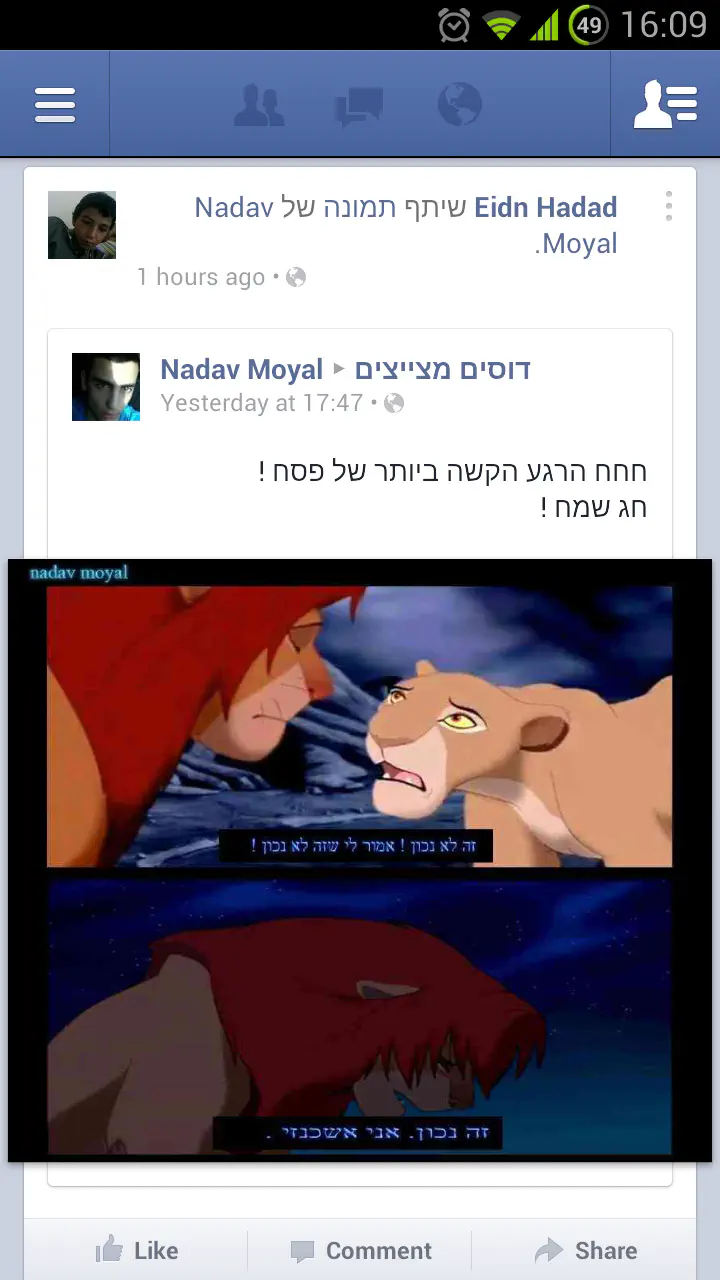This screenshot has height=1280, width=720.
Task: Like the shared post
Action: (x=136, y=1251)
